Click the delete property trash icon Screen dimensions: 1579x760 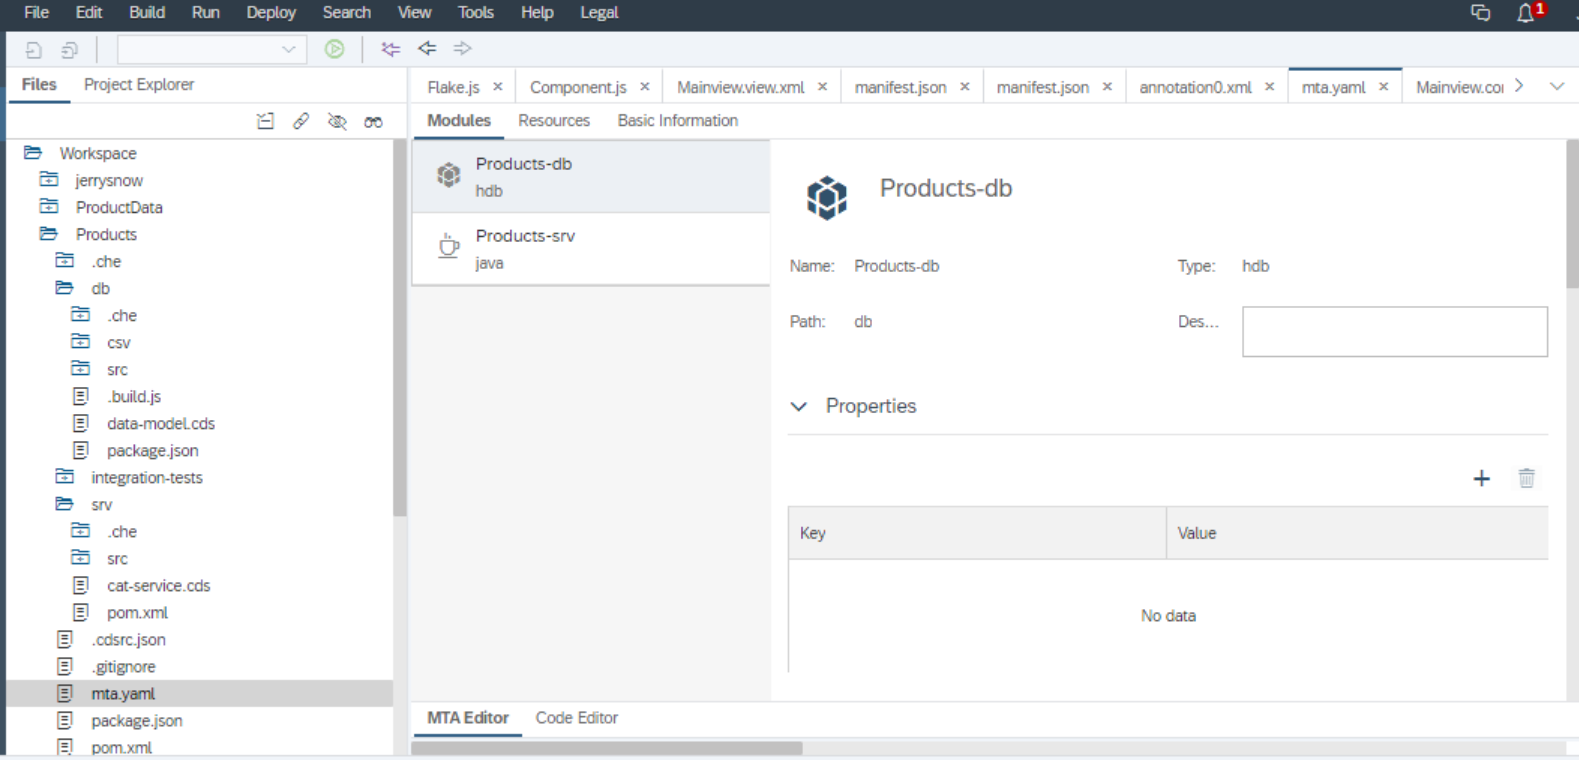coord(1526,479)
